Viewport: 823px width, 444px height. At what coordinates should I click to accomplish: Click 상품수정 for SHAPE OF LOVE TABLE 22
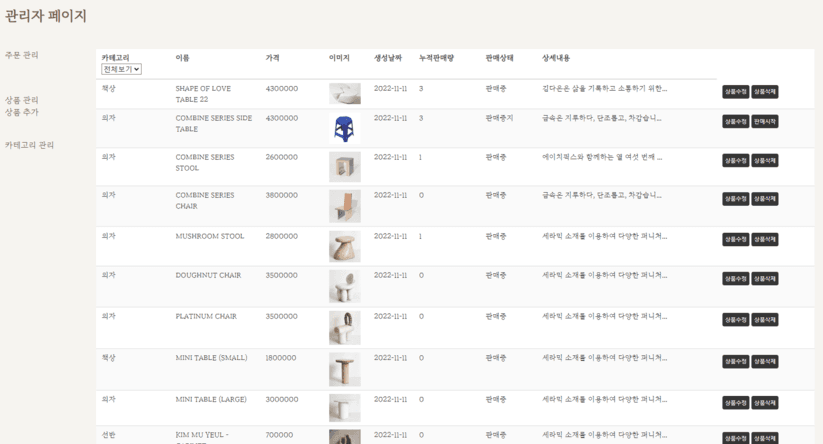pos(735,92)
